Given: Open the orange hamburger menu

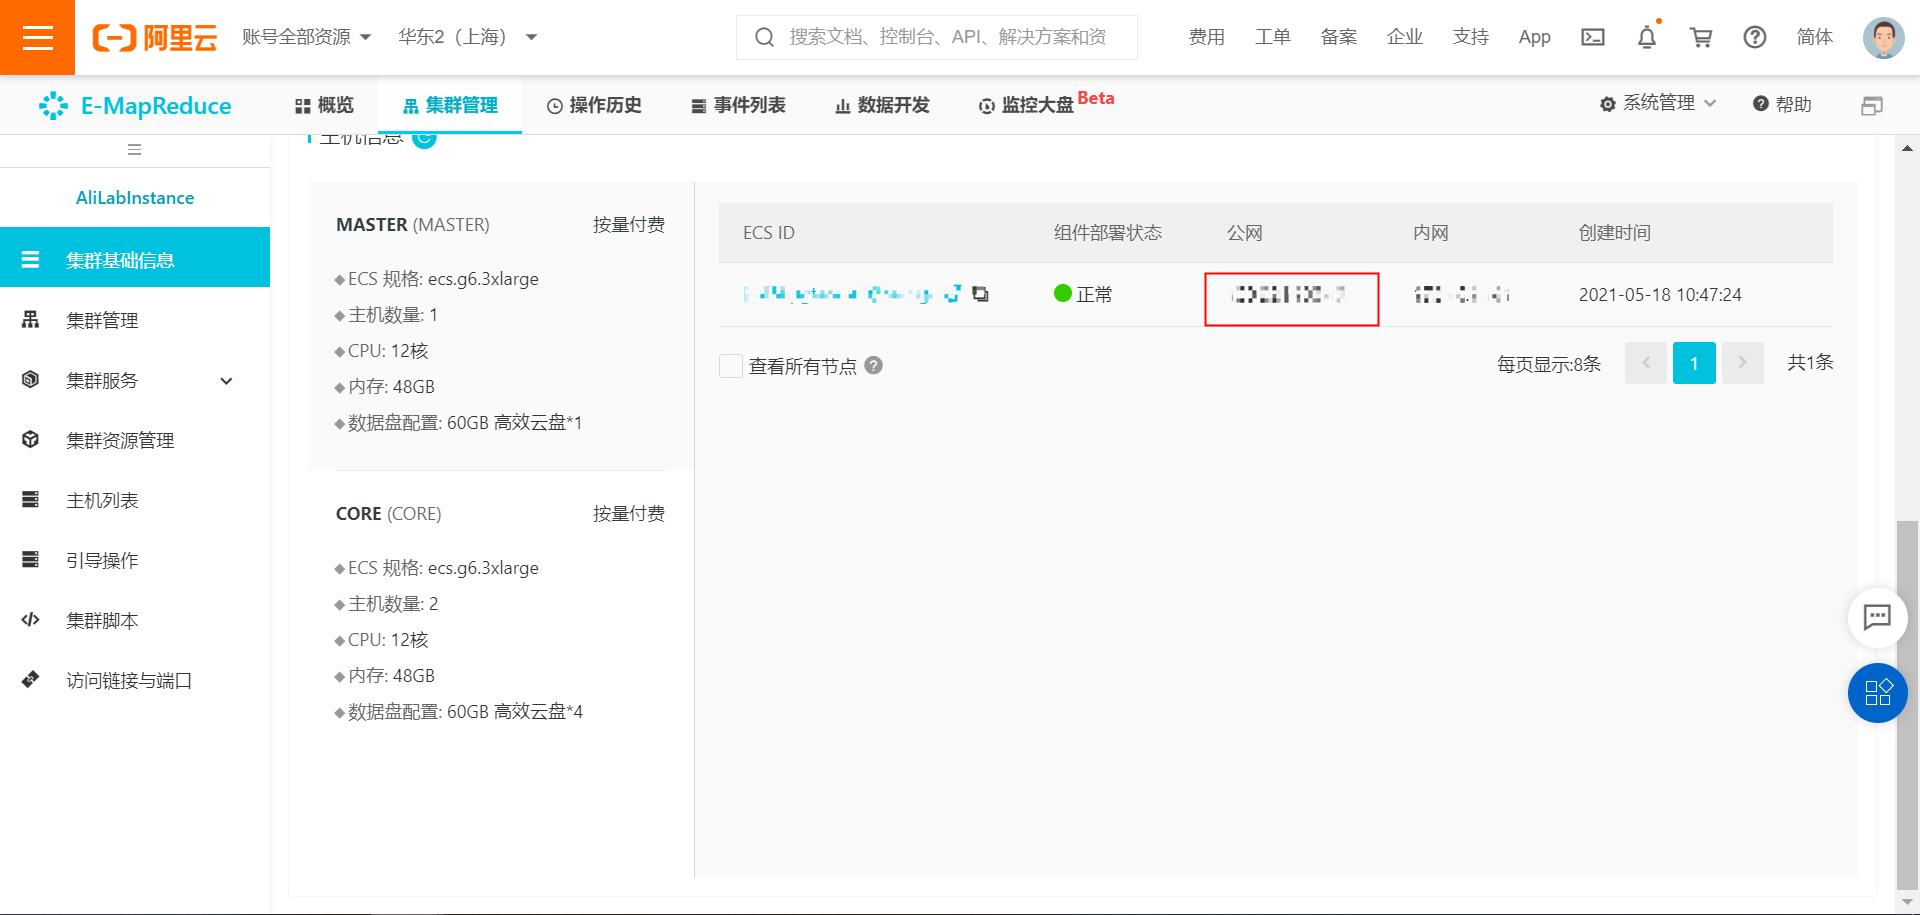Looking at the screenshot, I should [x=37, y=37].
